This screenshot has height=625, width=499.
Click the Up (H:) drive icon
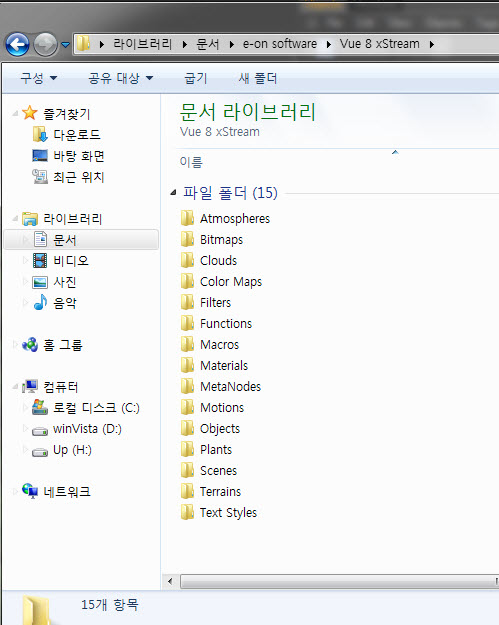[x=40, y=452]
